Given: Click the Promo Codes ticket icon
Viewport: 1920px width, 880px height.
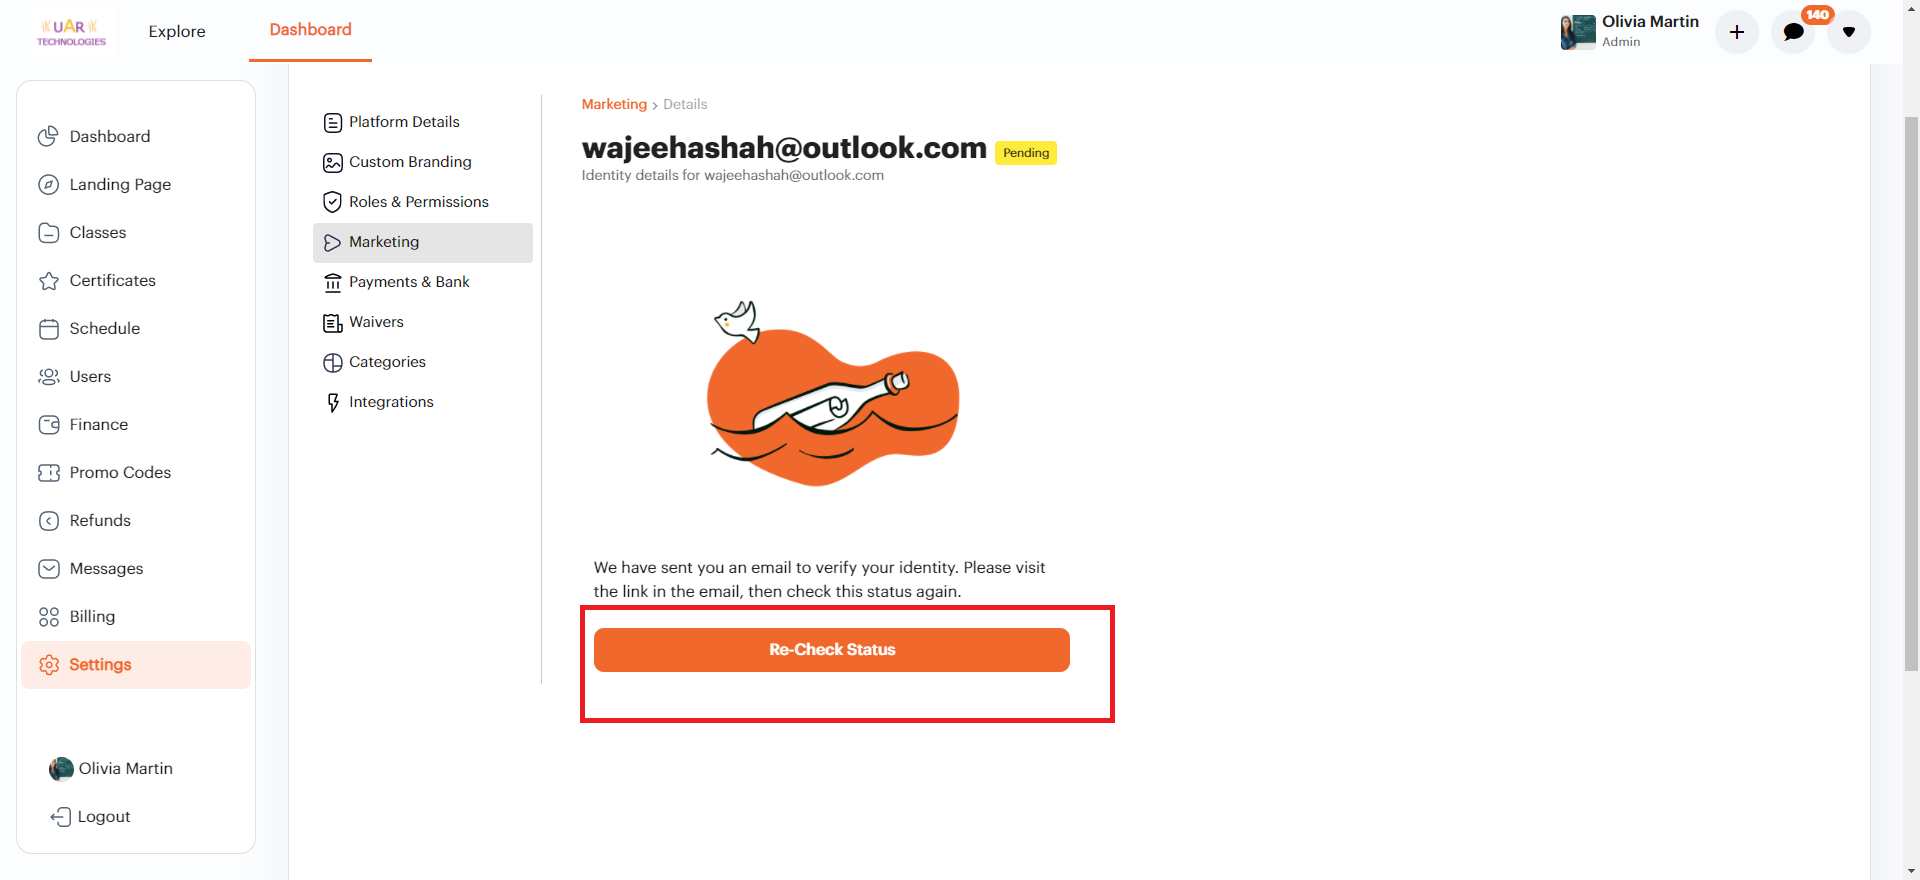Looking at the screenshot, I should coord(48,473).
